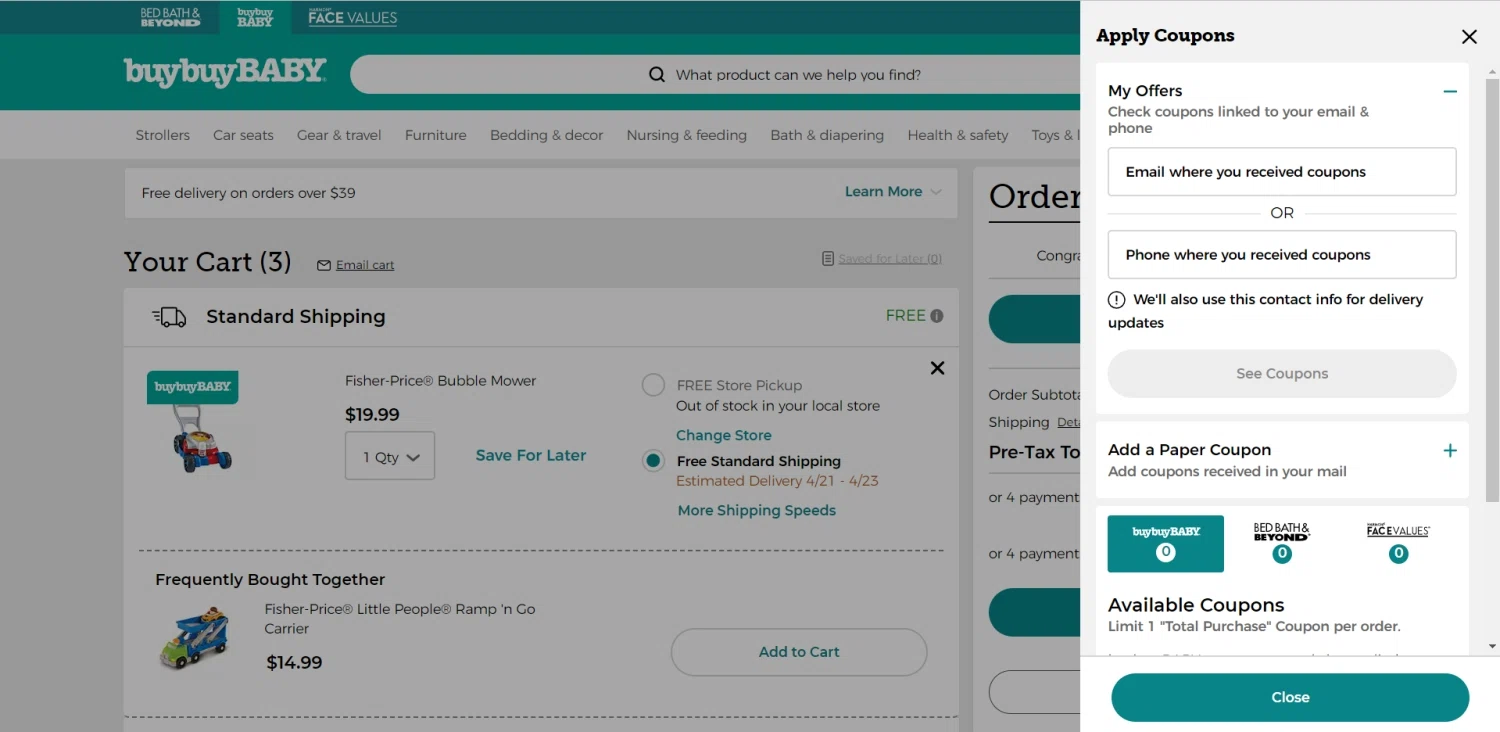Open the Car seats menu
Image resolution: width=1500 pixels, height=732 pixels.
pyautogui.click(x=243, y=135)
